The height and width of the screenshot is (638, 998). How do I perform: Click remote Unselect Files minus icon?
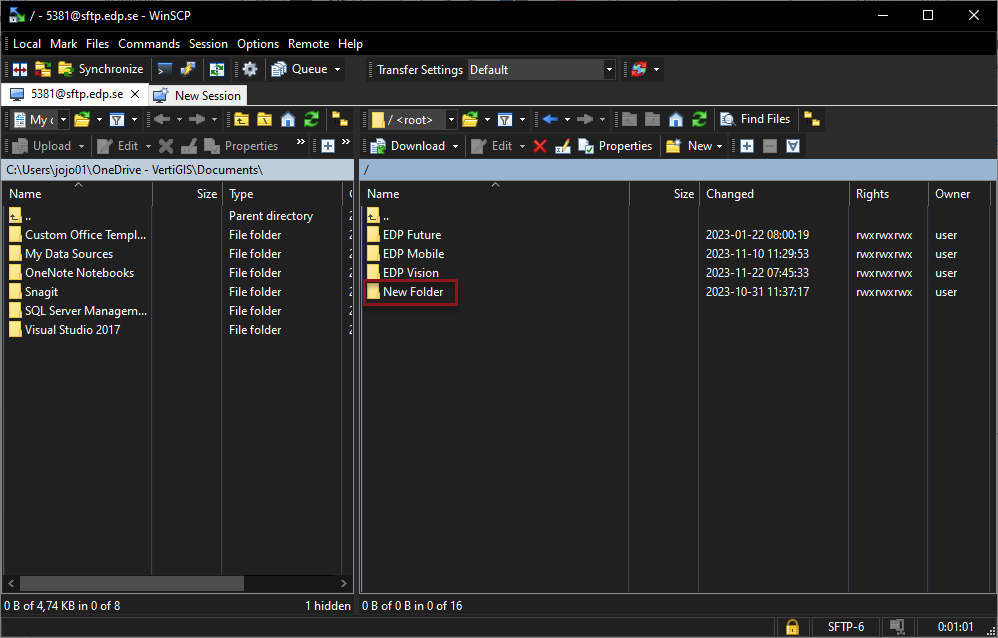tap(770, 146)
